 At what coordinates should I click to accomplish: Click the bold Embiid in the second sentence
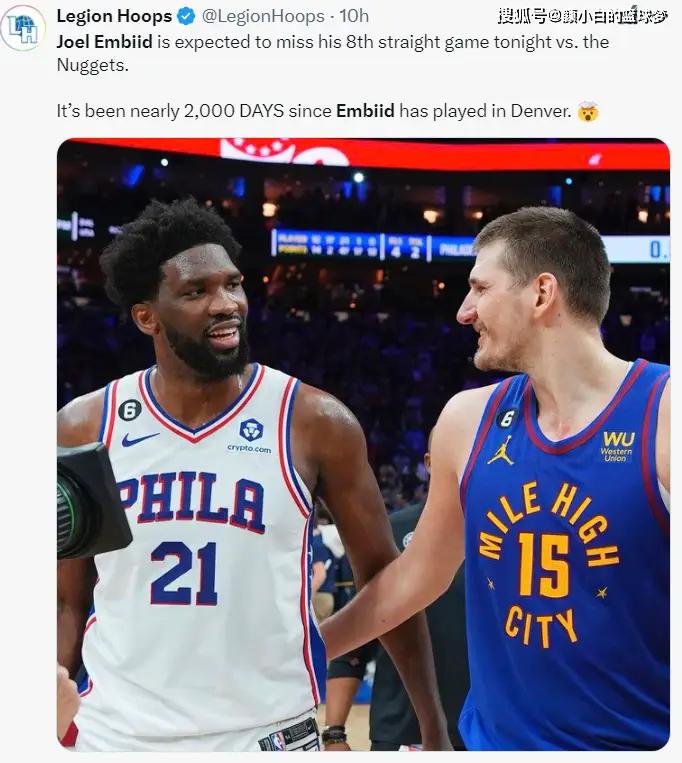click(x=365, y=111)
